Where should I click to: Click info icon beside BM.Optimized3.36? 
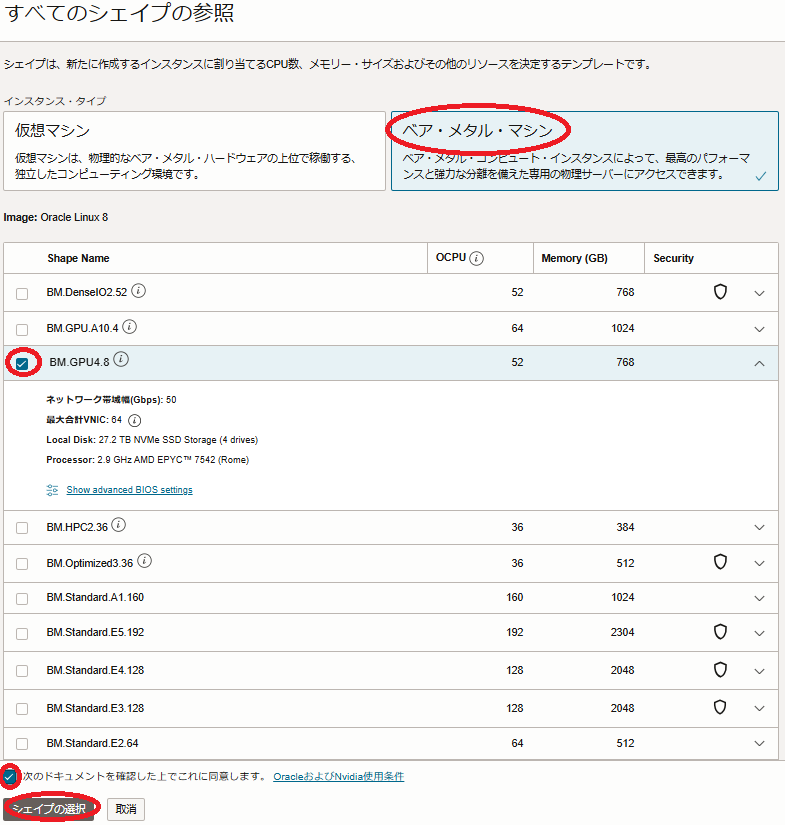tap(146, 561)
